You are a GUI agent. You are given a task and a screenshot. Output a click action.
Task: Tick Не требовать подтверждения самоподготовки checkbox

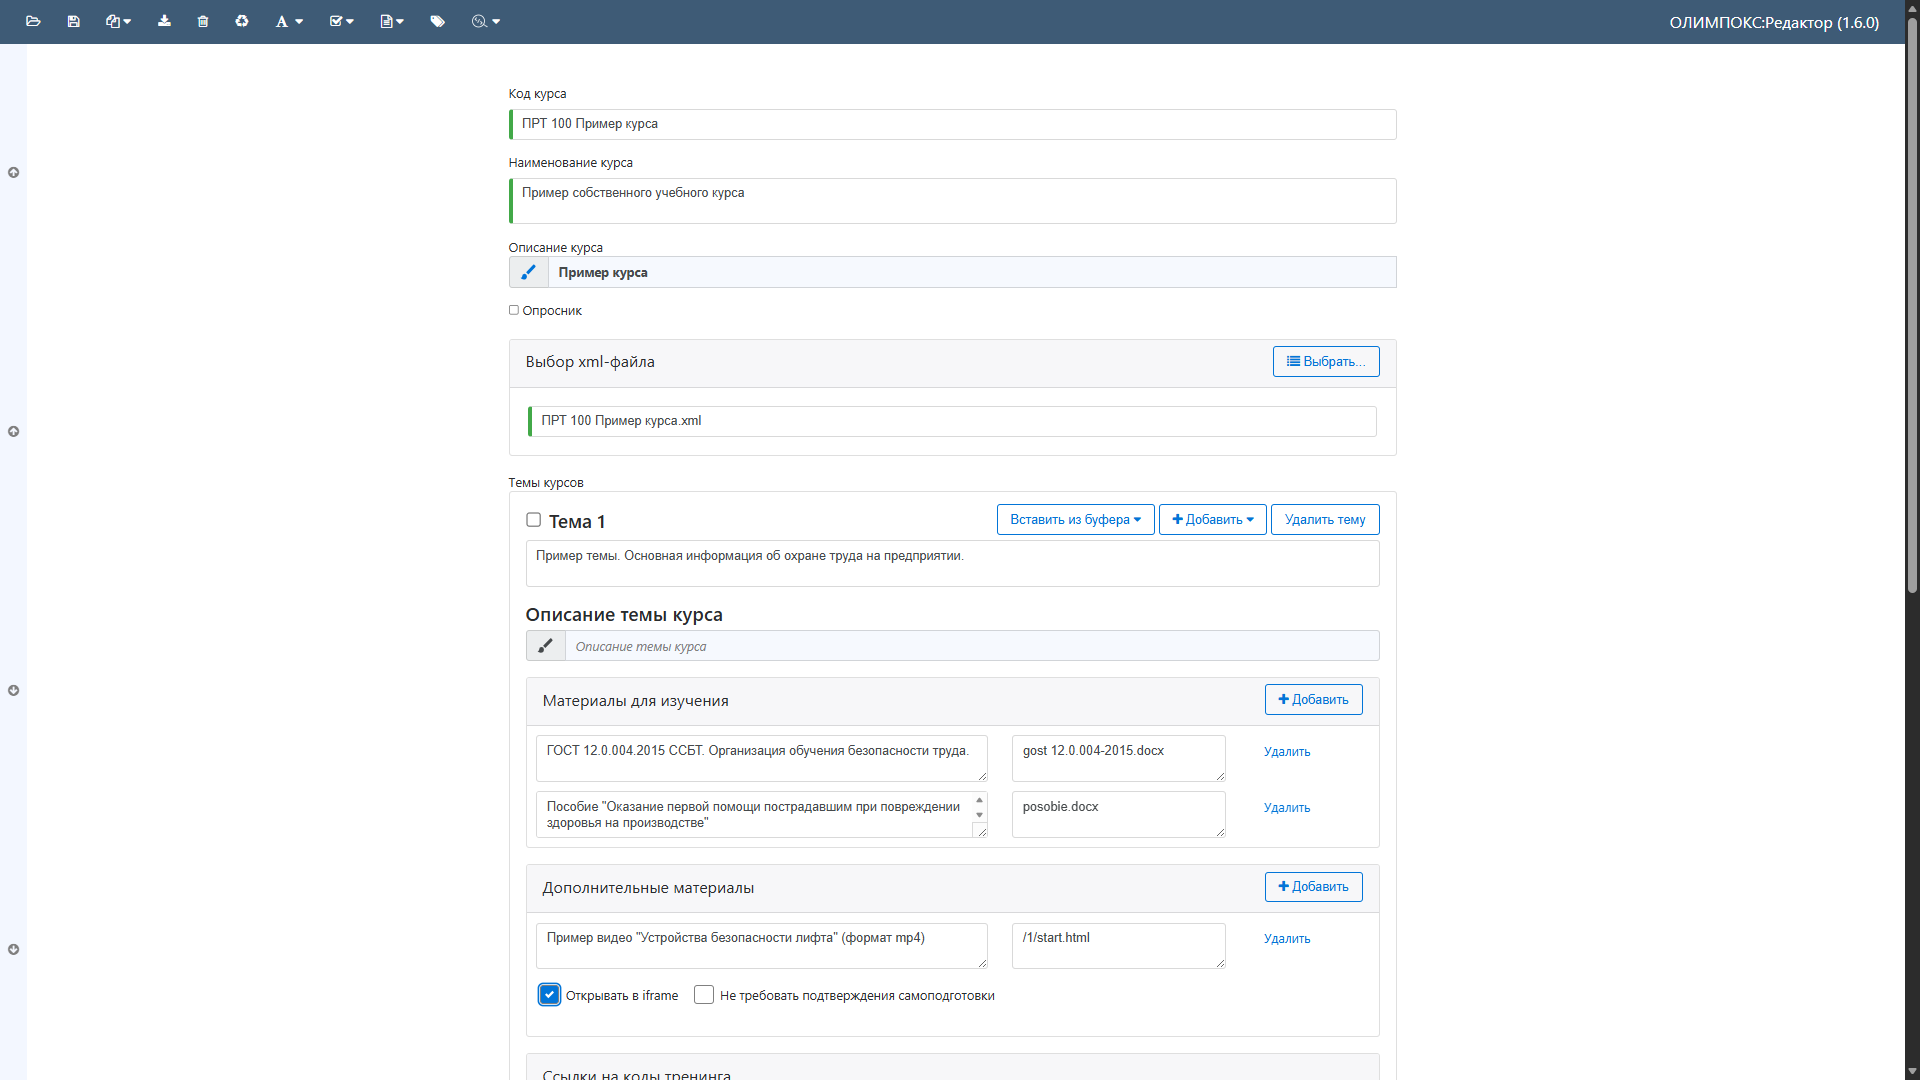(704, 995)
